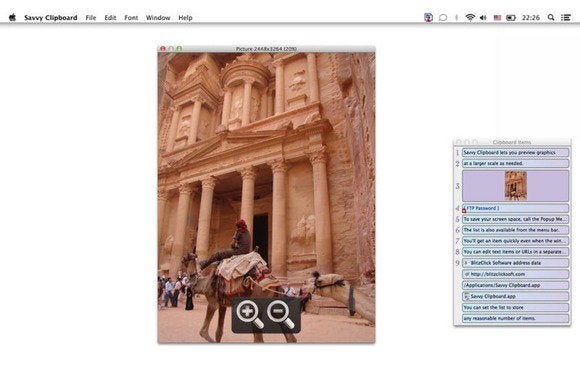Open the Apple menu
Viewport: 580px width, 388px height.
coord(12,17)
